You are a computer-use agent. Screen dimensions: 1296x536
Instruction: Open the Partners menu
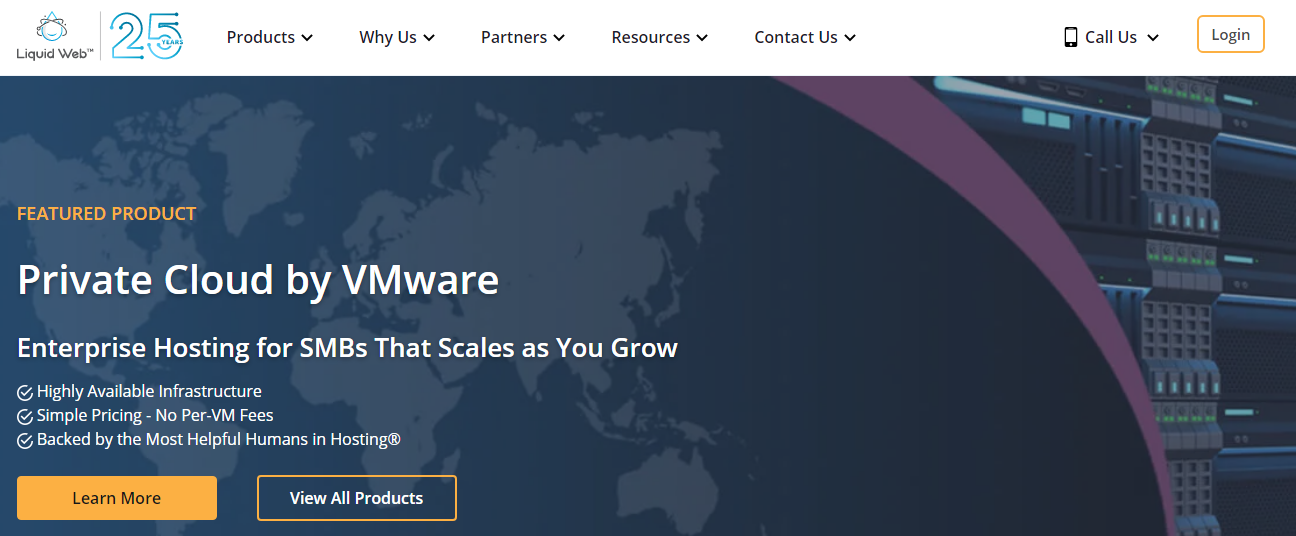pyautogui.click(x=523, y=37)
